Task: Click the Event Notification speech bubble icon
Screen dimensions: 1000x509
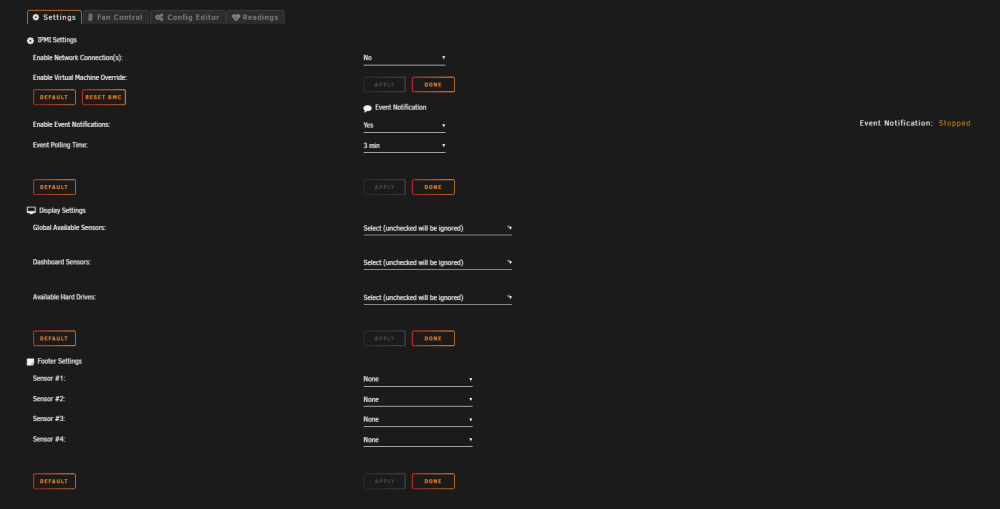Action: tap(367, 108)
